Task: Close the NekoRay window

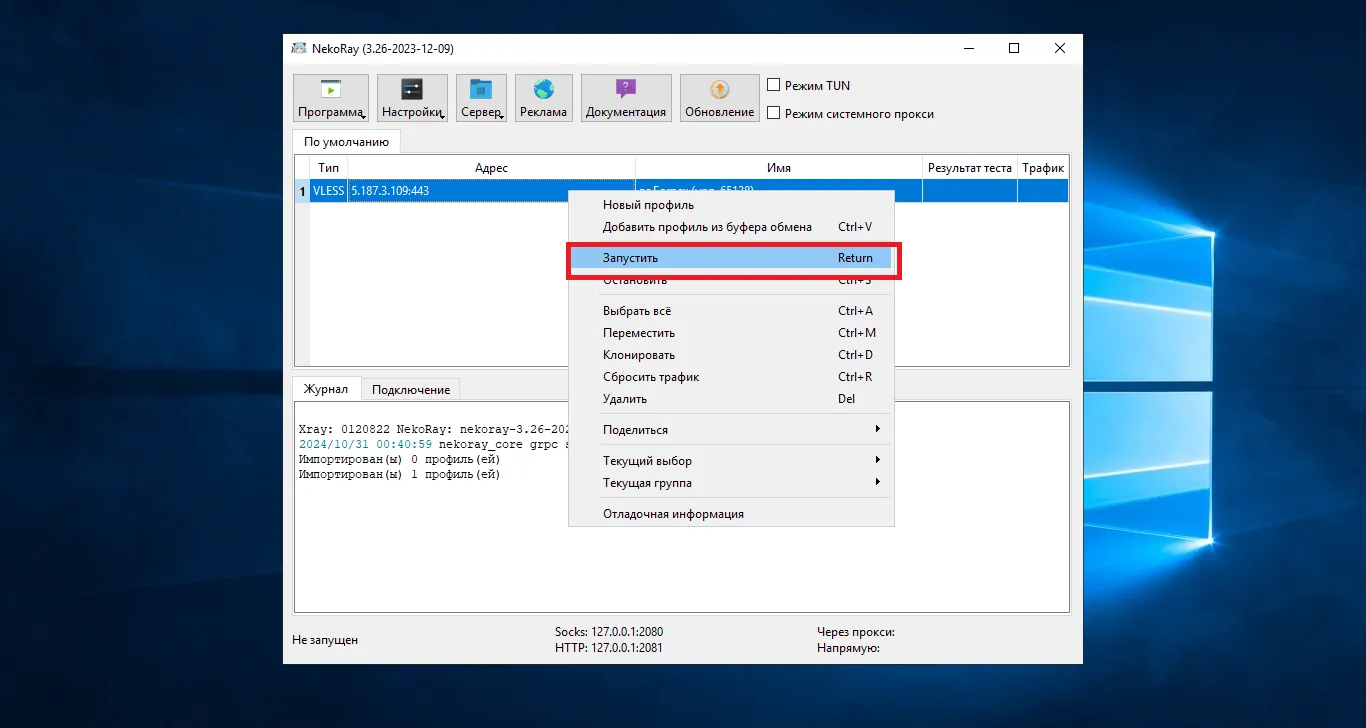Action: [x=1060, y=48]
